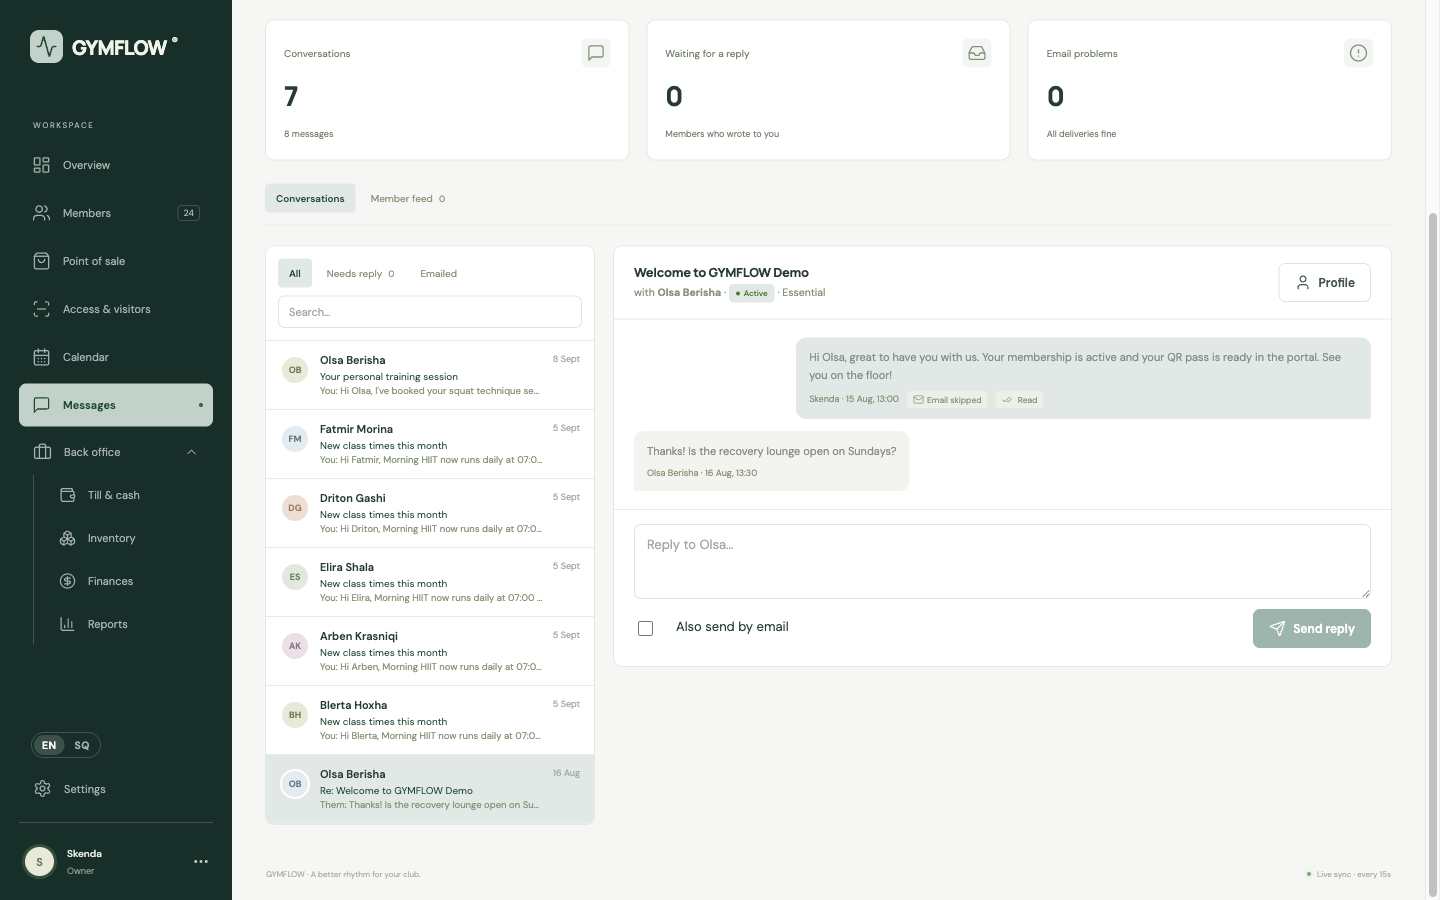Open Arben Krasniqi's conversation row

click(x=430, y=651)
